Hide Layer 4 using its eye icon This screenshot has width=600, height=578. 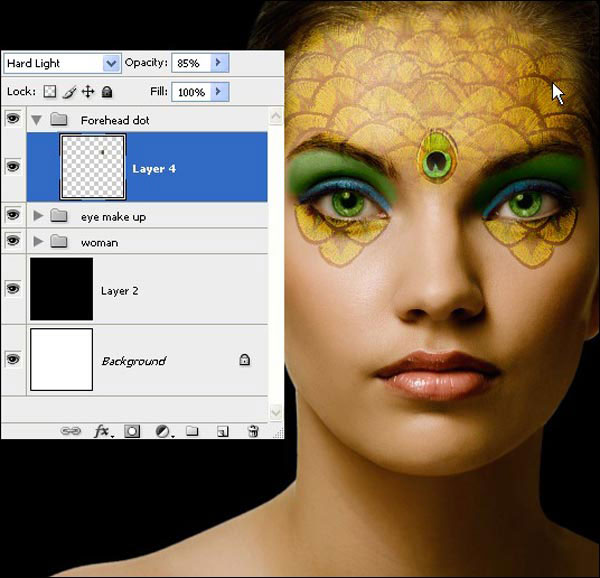click(x=13, y=166)
